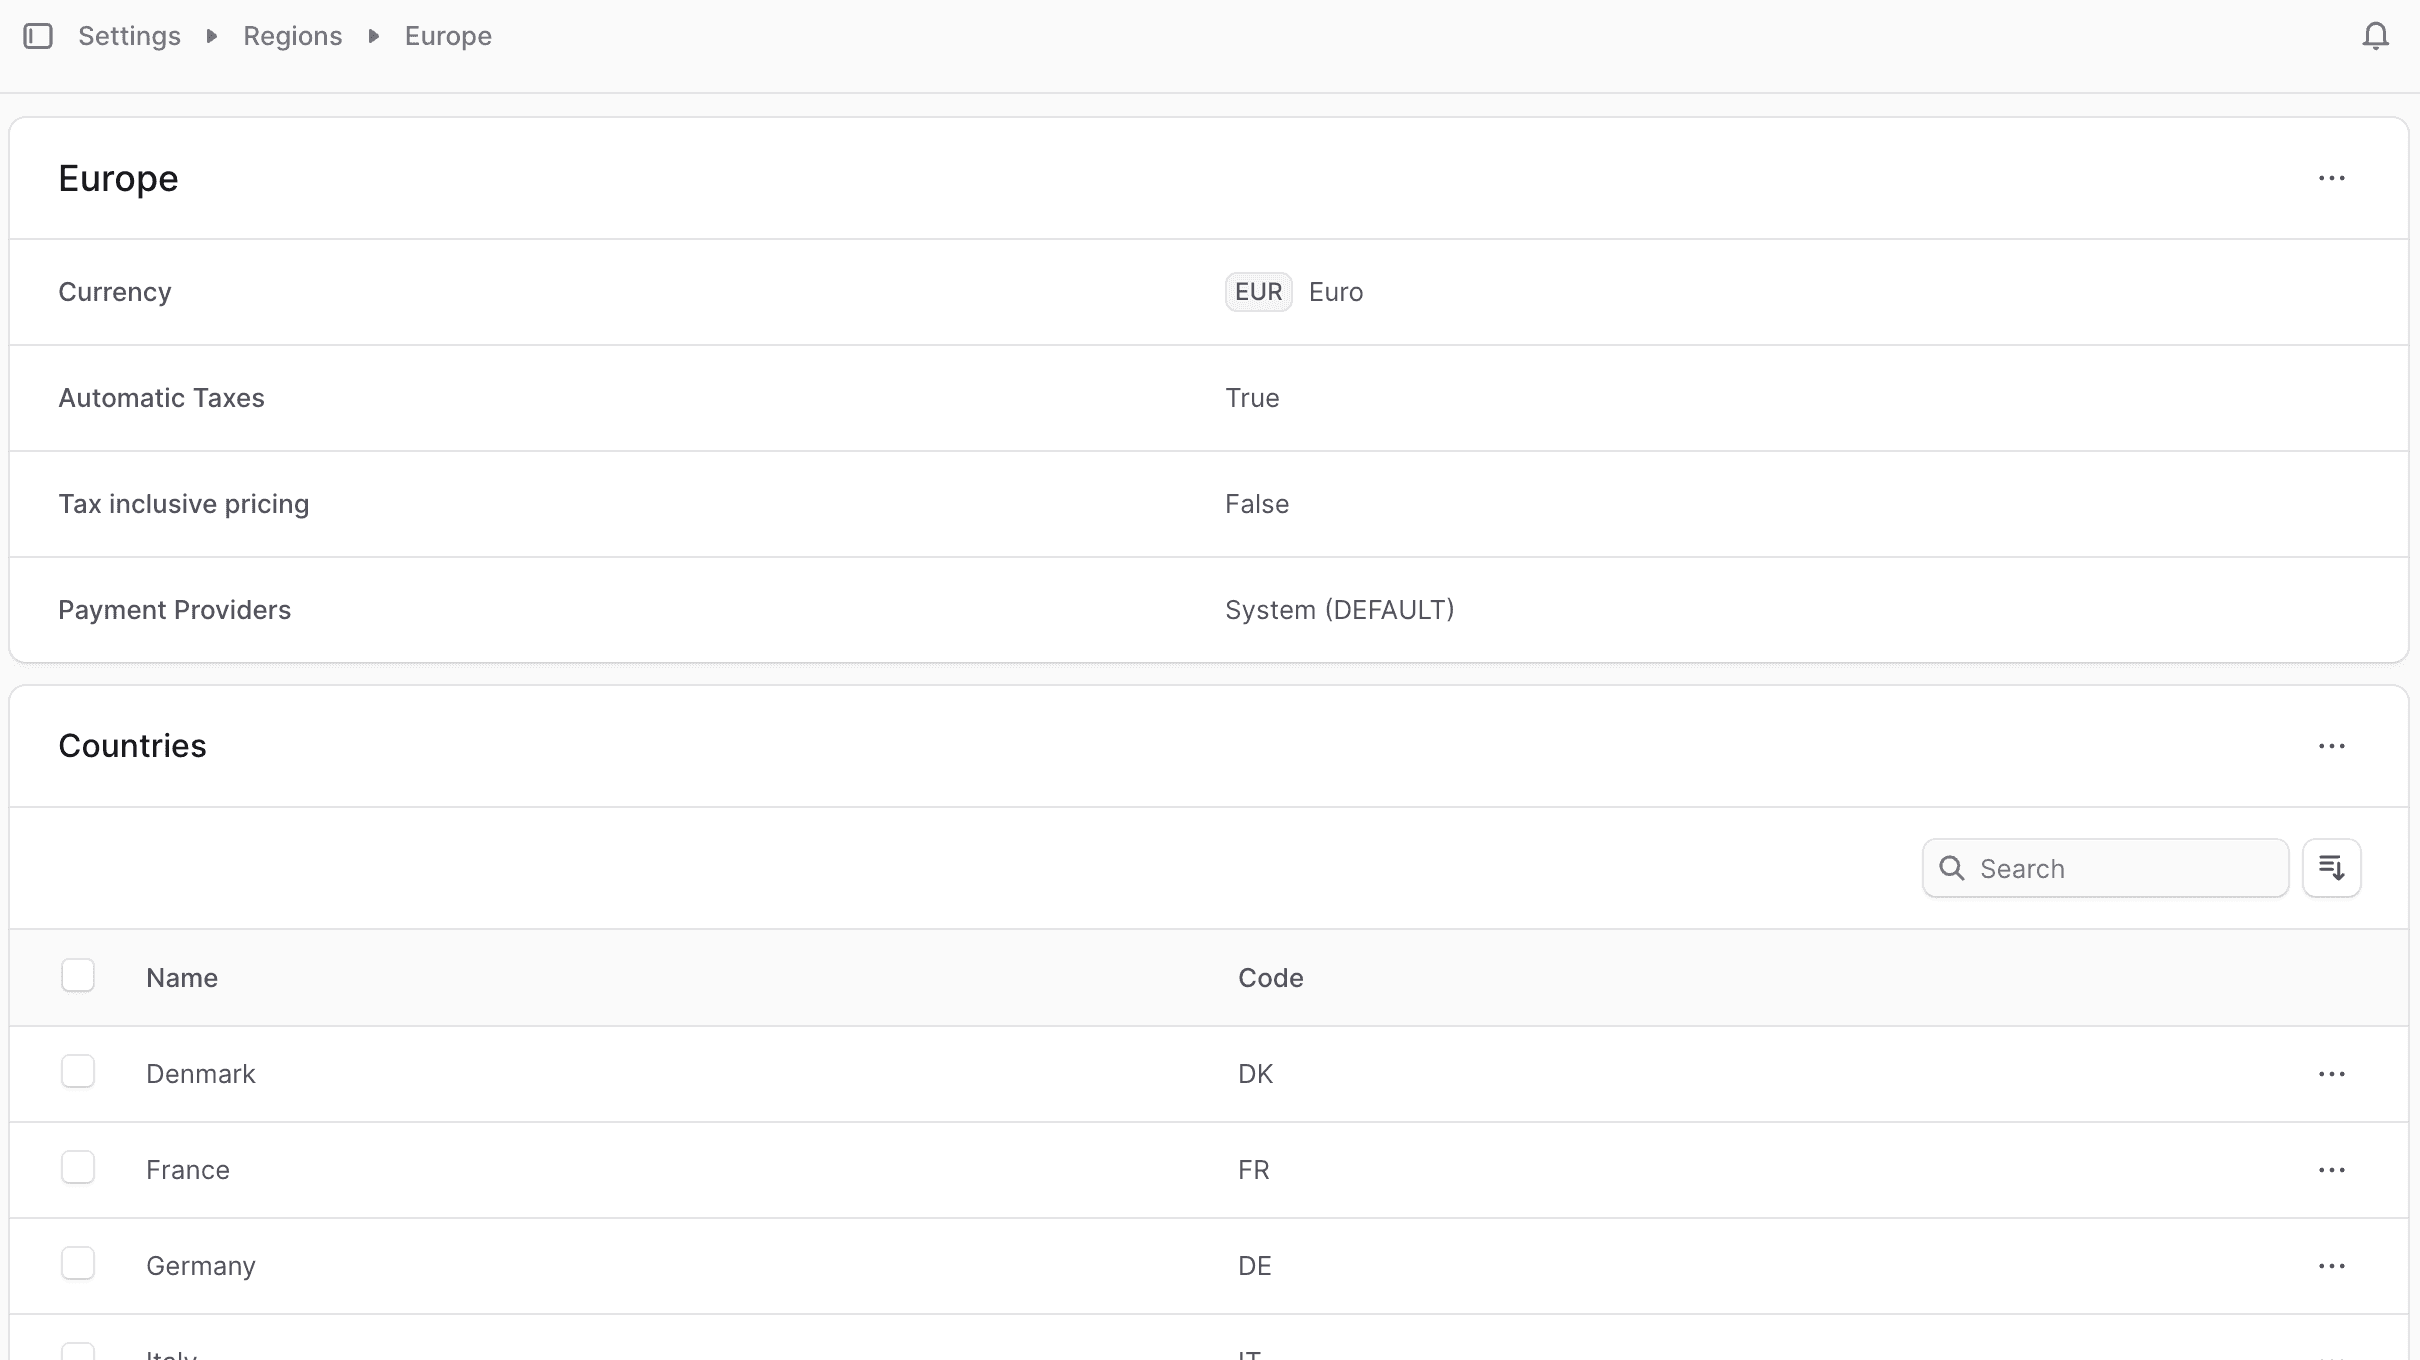Check the select-all countries checkbox

[78, 976]
